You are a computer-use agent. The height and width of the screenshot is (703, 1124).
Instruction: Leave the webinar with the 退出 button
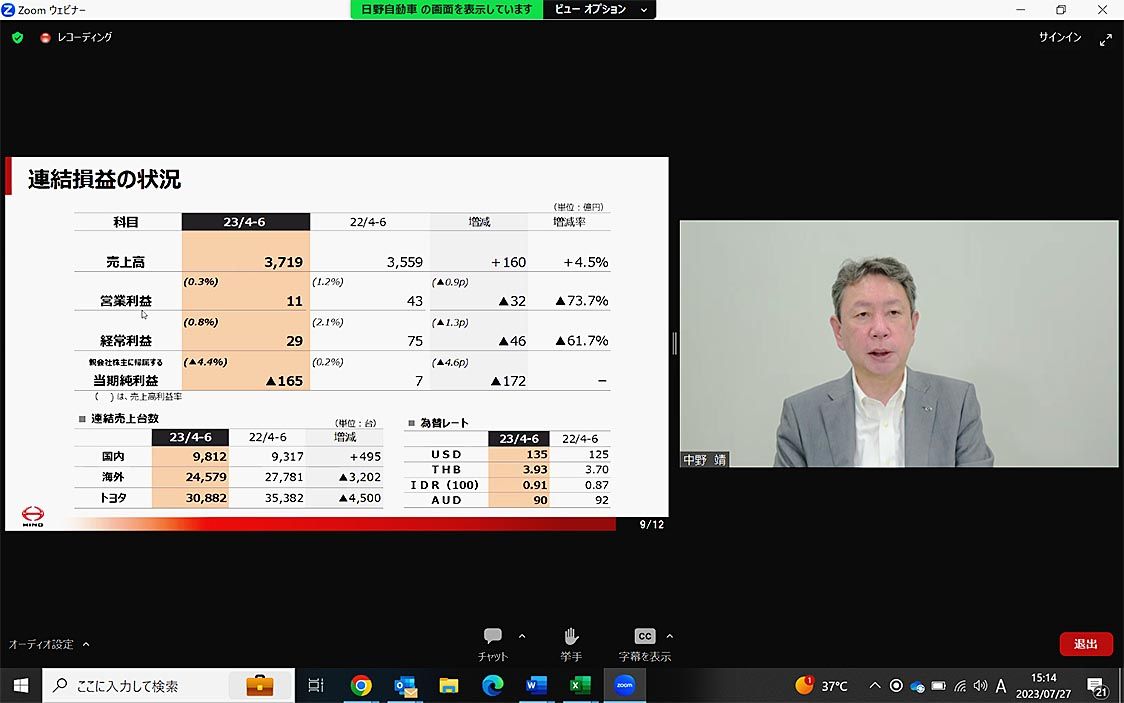pyautogui.click(x=1086, y=644)
